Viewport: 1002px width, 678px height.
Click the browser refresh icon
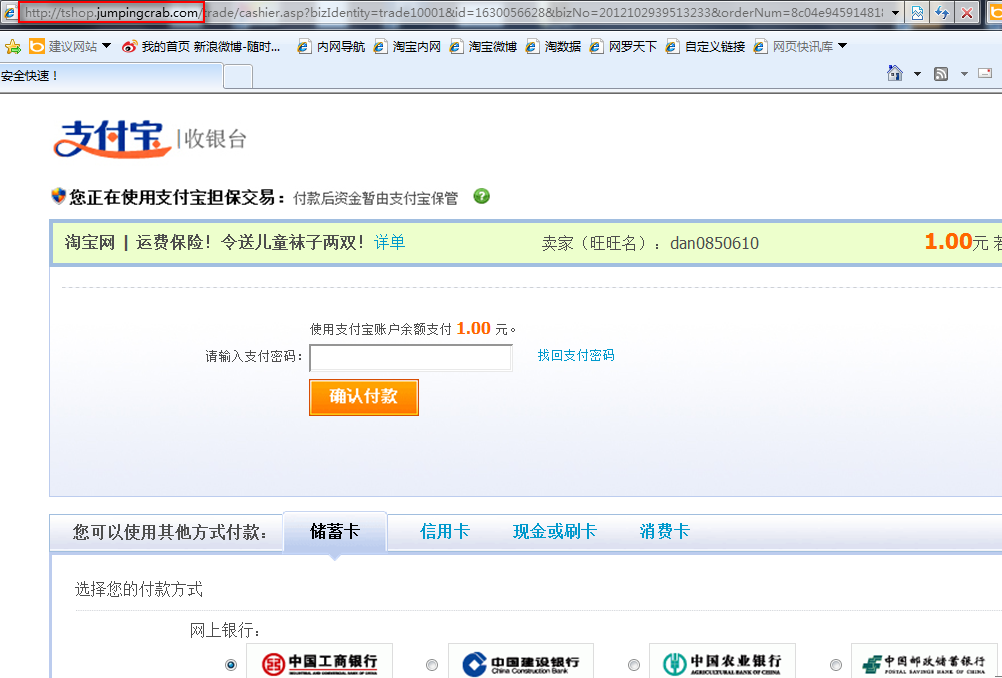point(941,13)
